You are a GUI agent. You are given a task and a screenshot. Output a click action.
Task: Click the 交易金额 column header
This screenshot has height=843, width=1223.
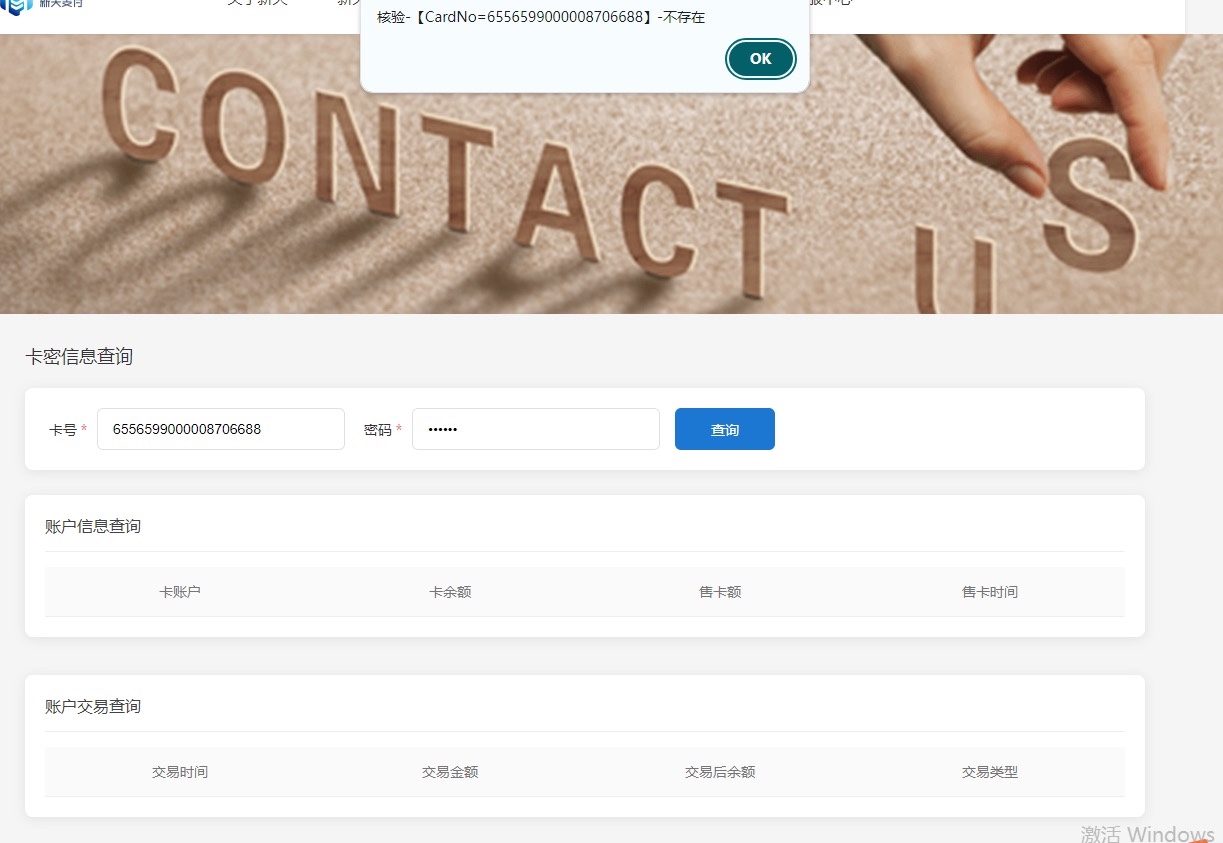point(450,772)
